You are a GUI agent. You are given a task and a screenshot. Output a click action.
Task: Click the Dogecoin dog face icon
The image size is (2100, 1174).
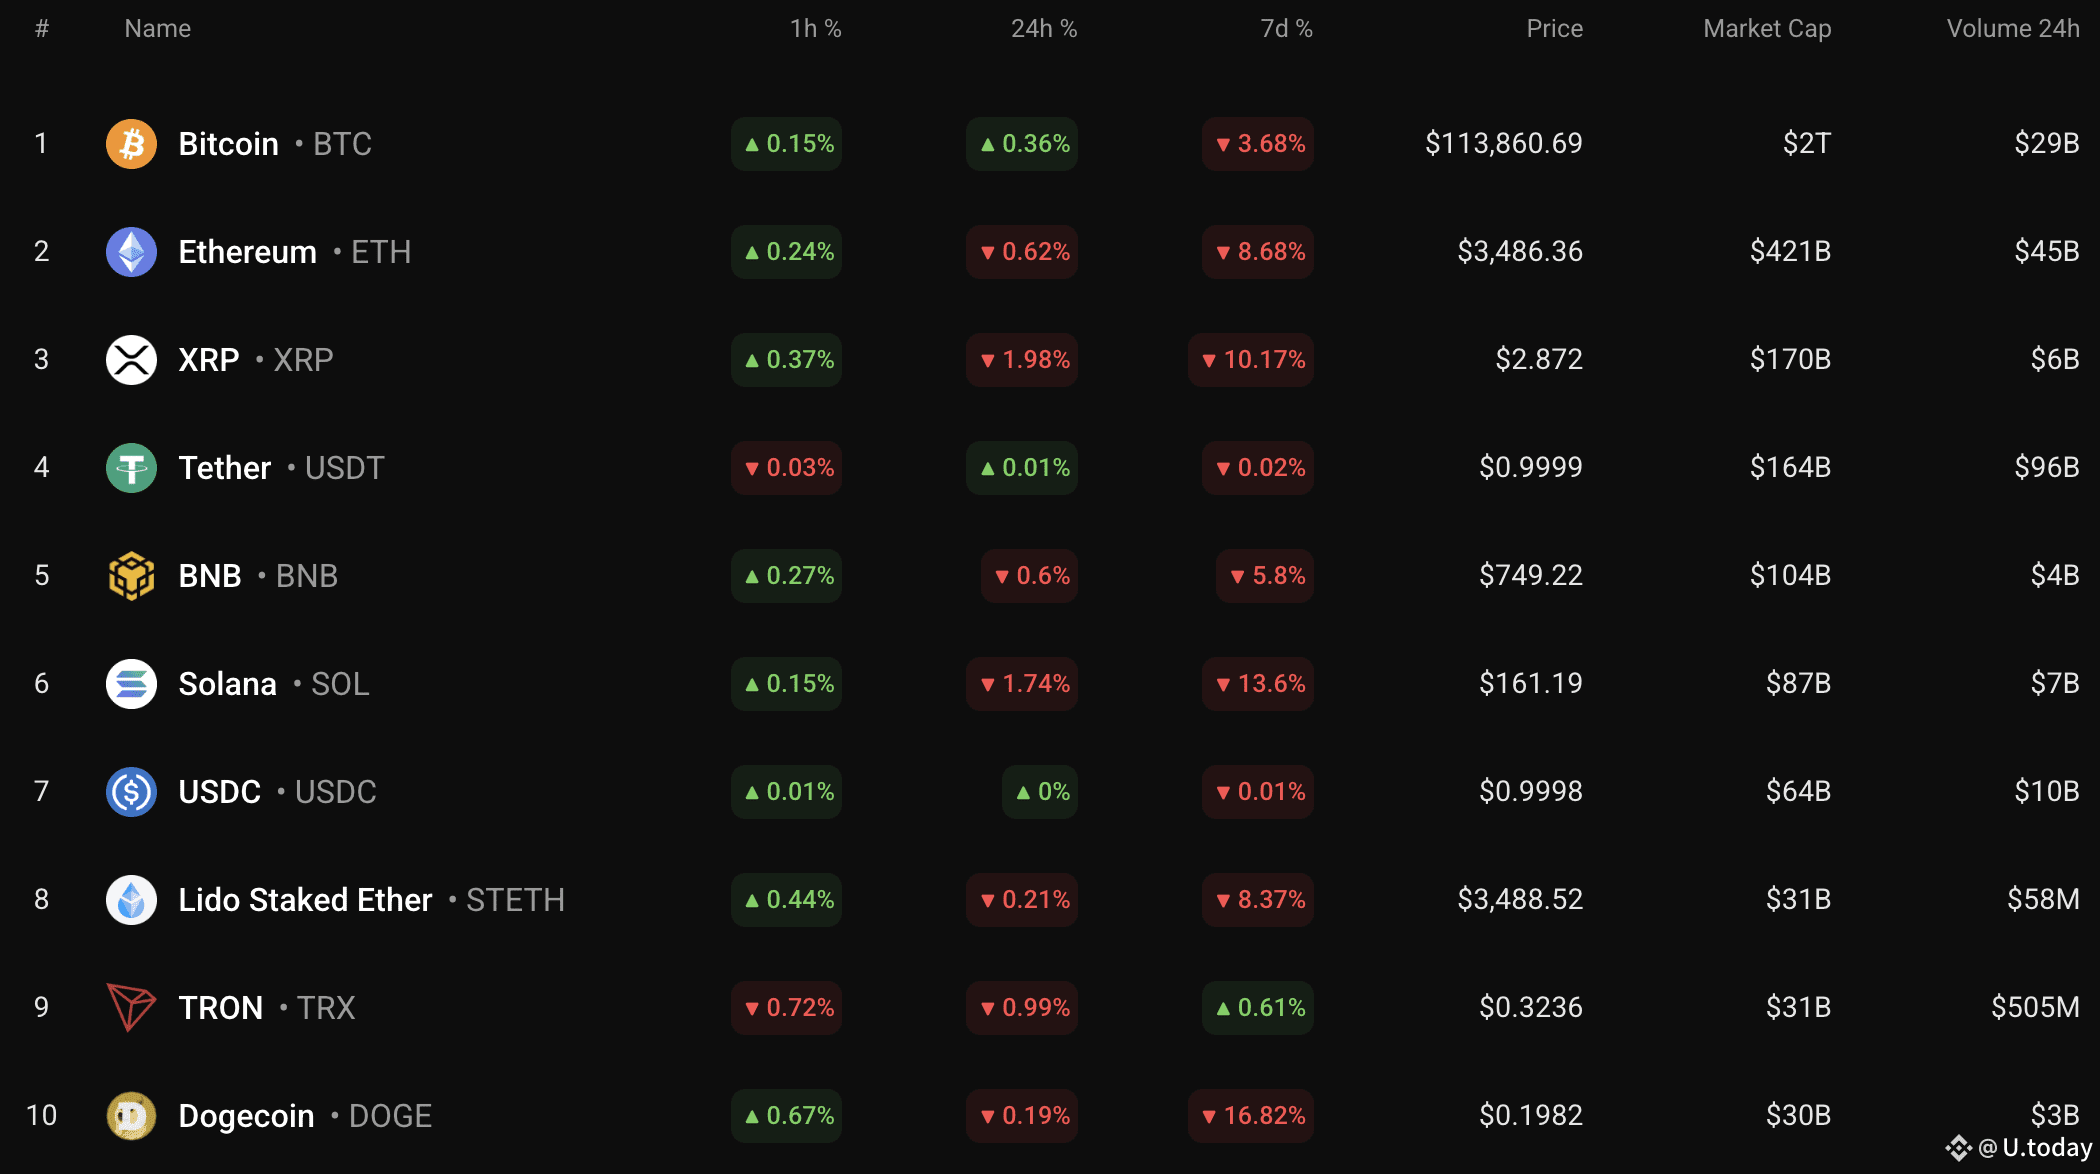(131, 1116)
